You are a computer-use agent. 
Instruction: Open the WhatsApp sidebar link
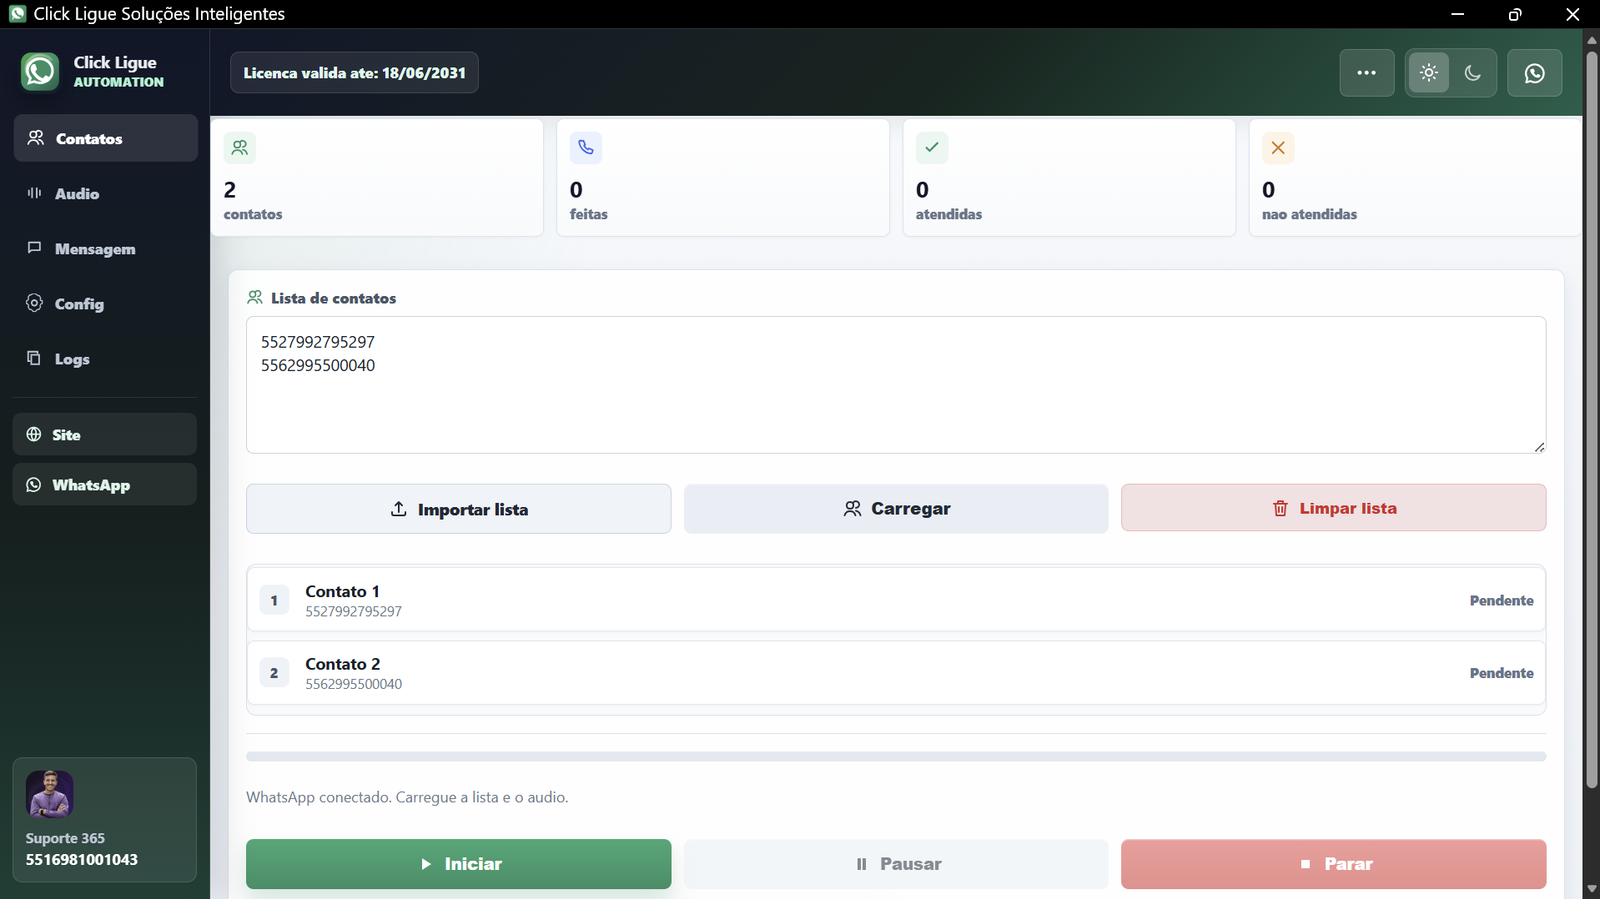pos(105,484)
